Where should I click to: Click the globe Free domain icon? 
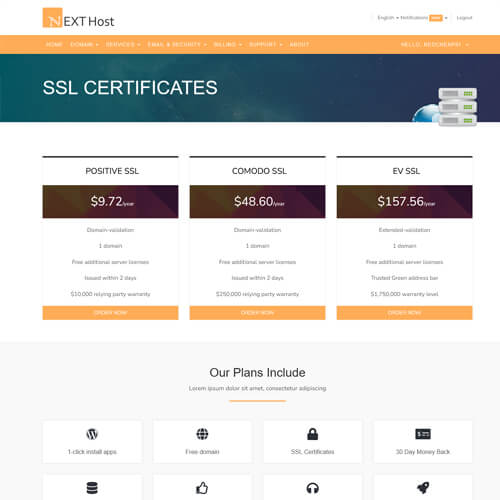click(202, 434)
